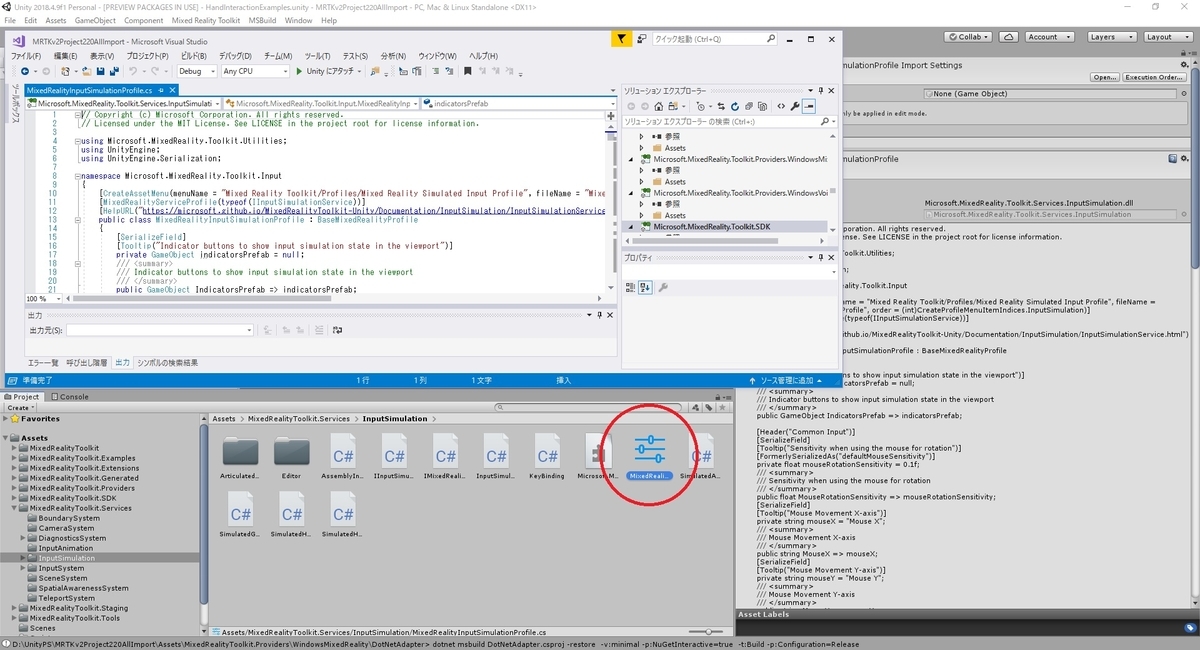
Task: Toggle Alphabetical sort in Properties panel
Action: [645, 288]
